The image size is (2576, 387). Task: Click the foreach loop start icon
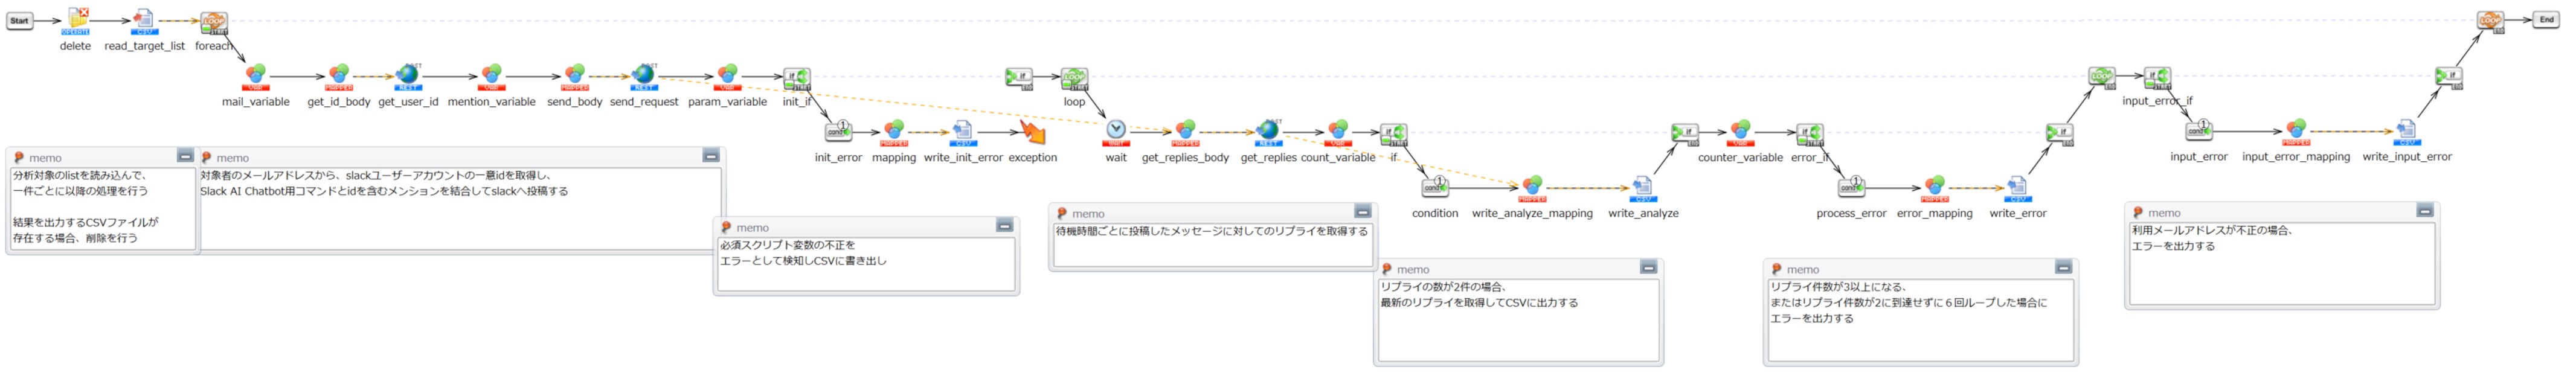pyautogui.click(x=214, y=21)
